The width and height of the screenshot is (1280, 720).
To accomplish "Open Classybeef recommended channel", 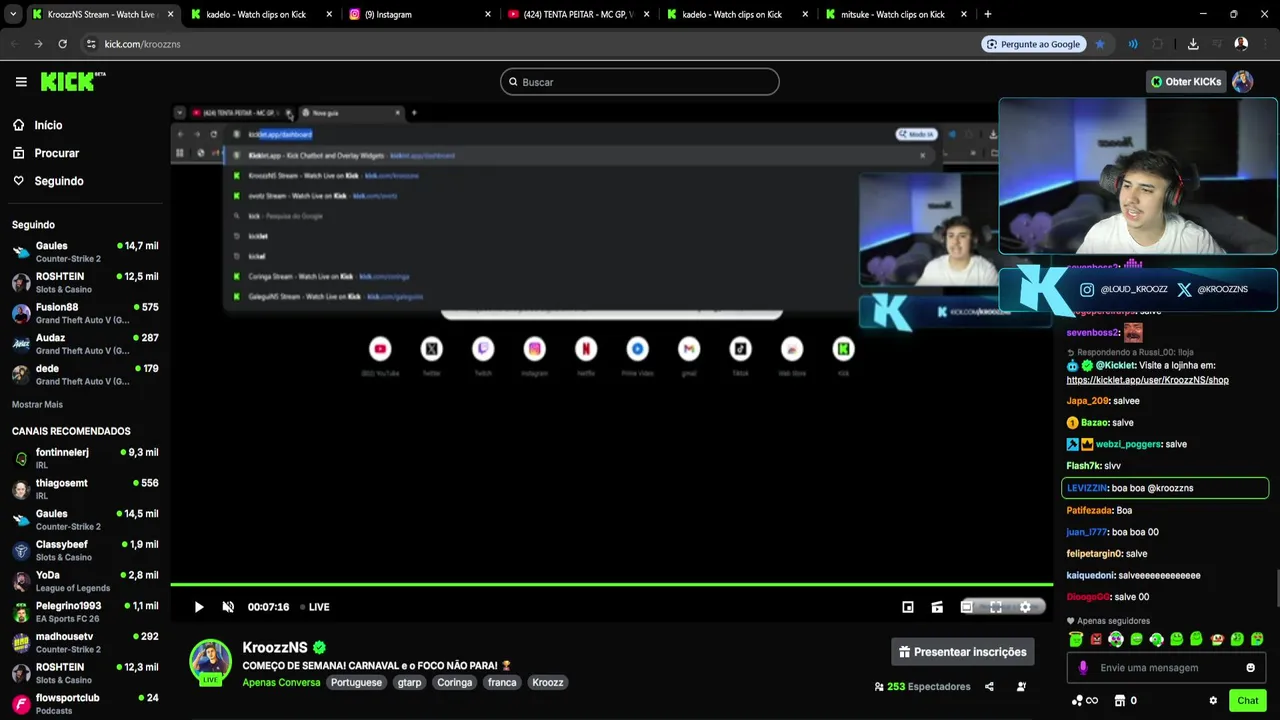I will pyautogui.click(x=85, y=551).
